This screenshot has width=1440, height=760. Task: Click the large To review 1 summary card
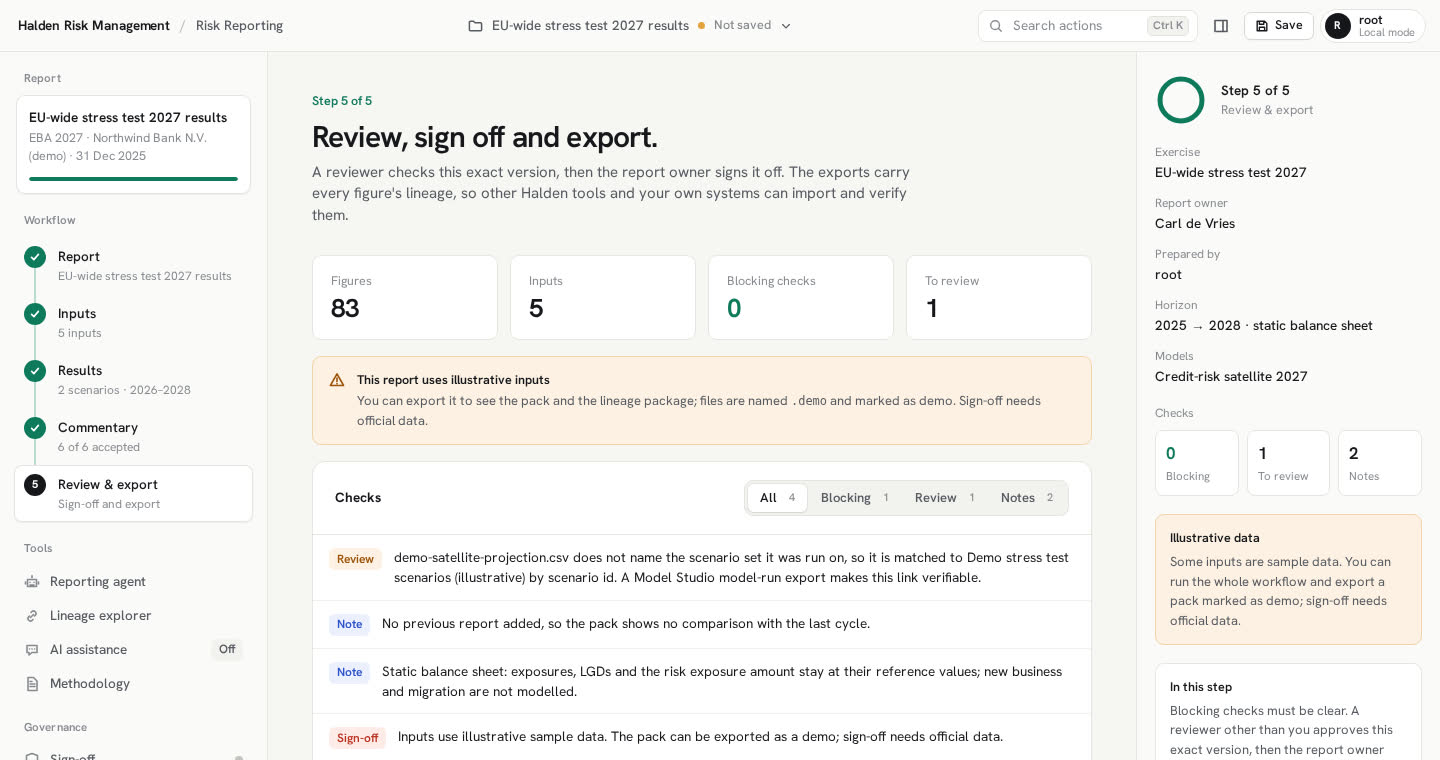coord(999,297)
